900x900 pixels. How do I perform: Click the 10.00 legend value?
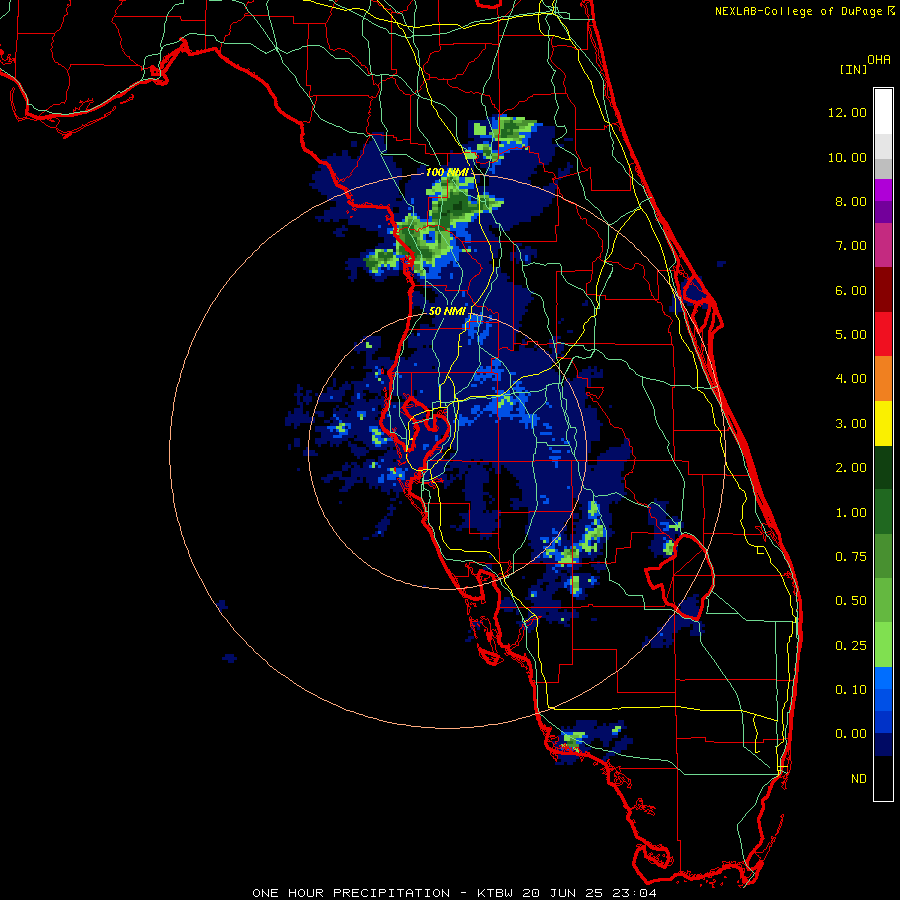pos(847,157)
